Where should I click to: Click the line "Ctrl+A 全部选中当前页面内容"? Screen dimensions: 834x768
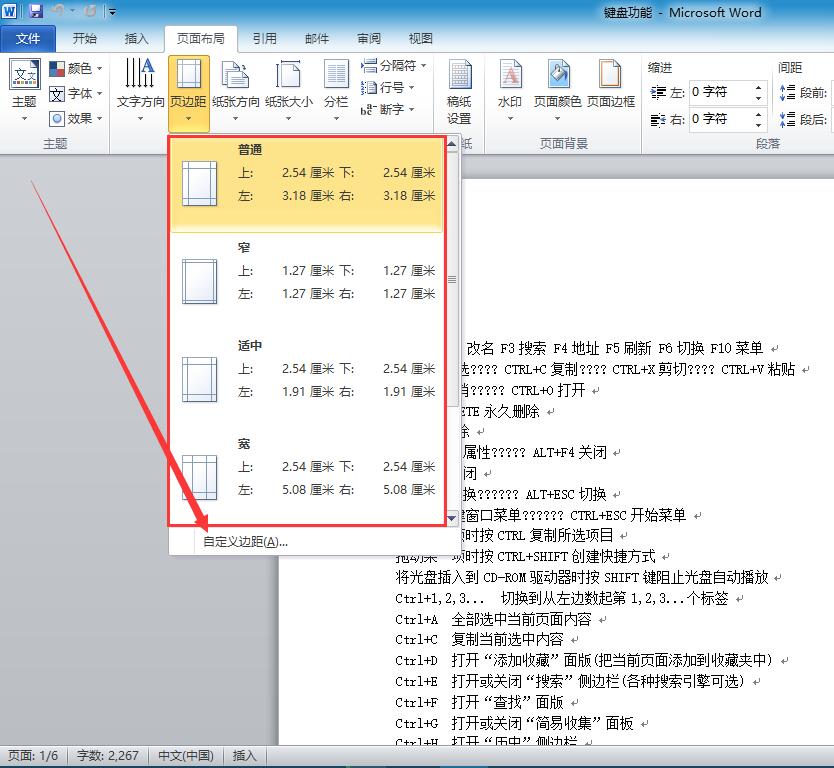pos(494,619)
